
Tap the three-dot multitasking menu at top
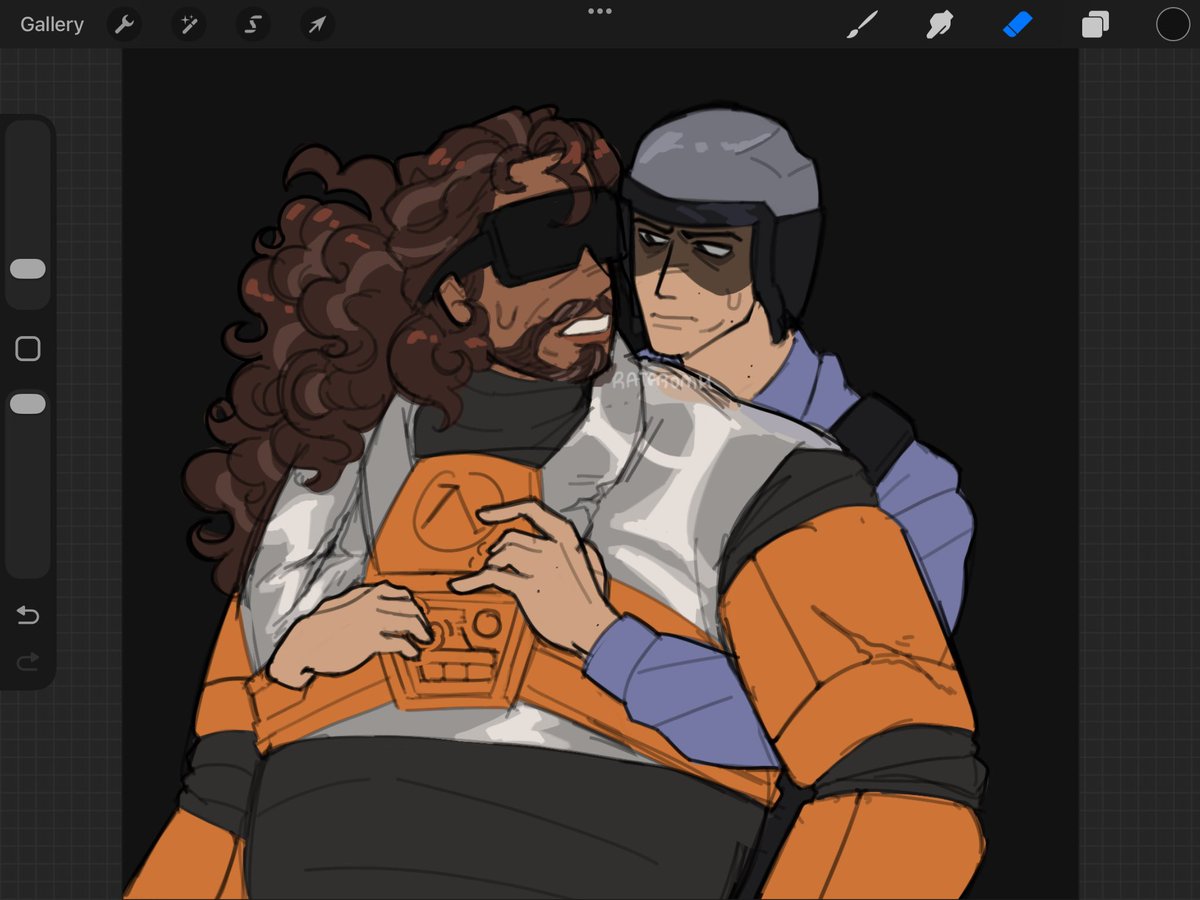point(600,11)
